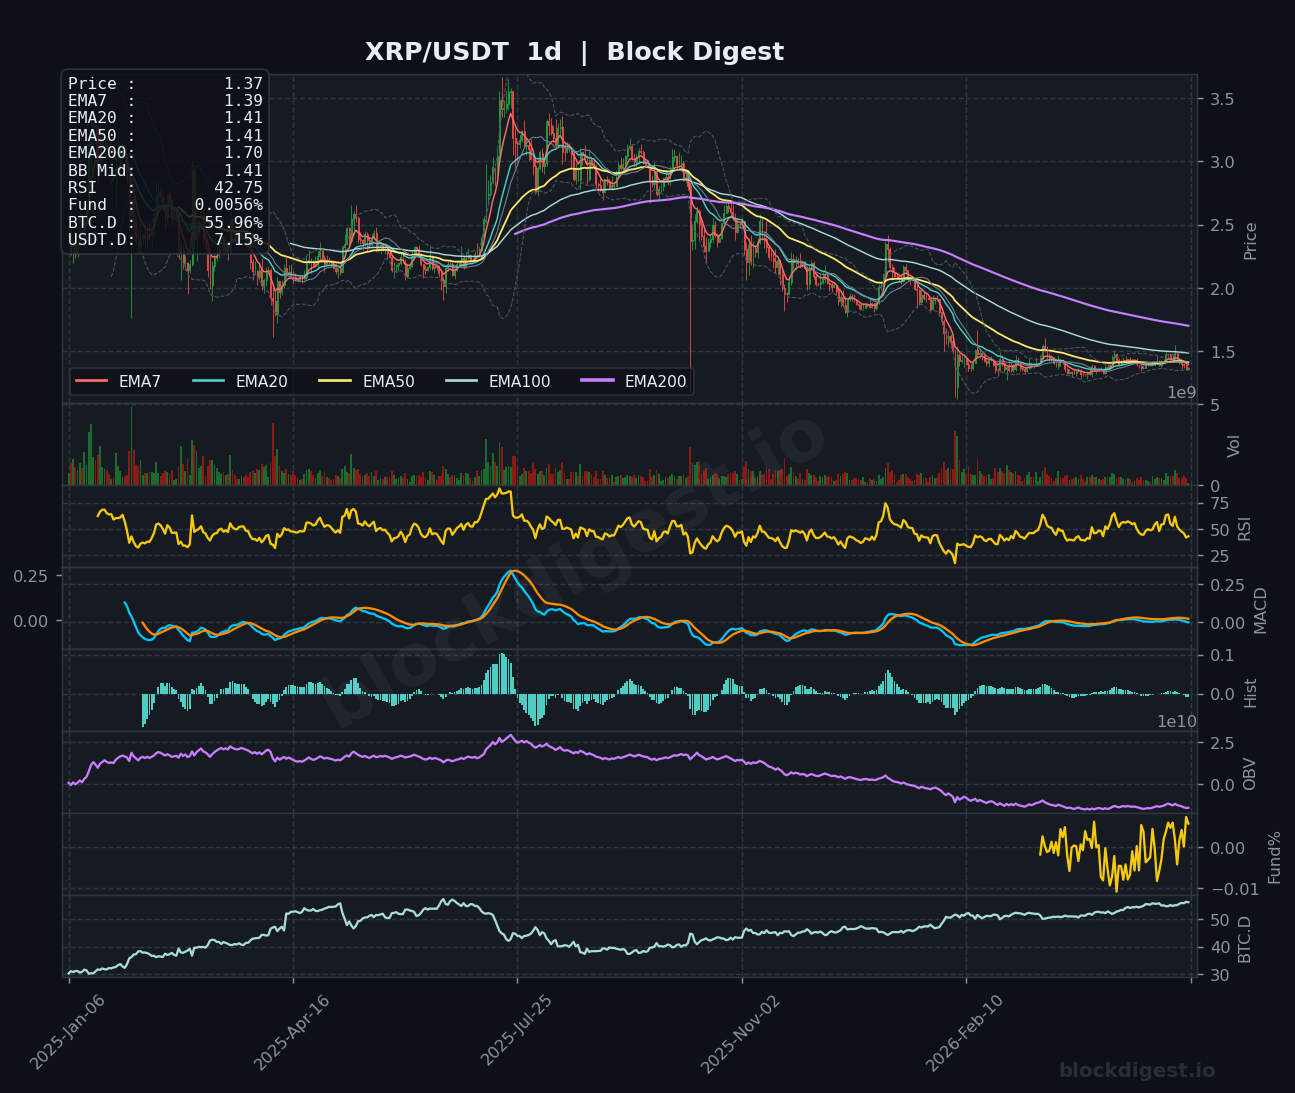Image resolution: width=1295 pixels, height=1093 pixels.
Task: Click the EMA100 legend label
Action: click(519, 381)
